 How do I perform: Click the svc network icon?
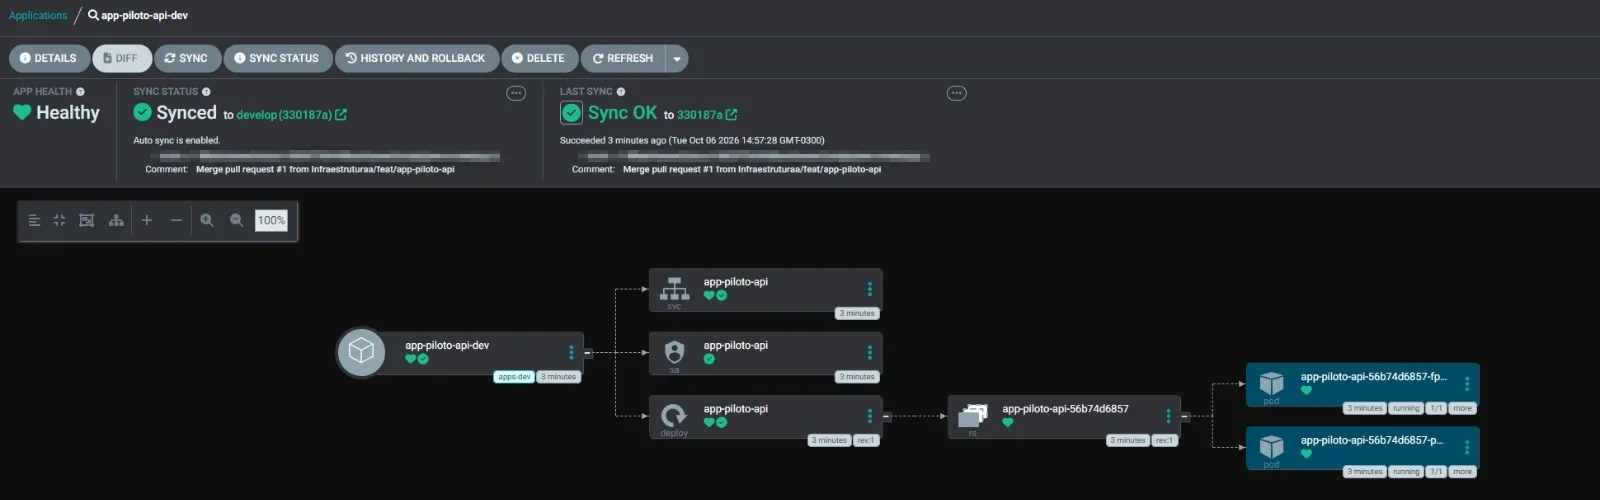pos(675,288)
